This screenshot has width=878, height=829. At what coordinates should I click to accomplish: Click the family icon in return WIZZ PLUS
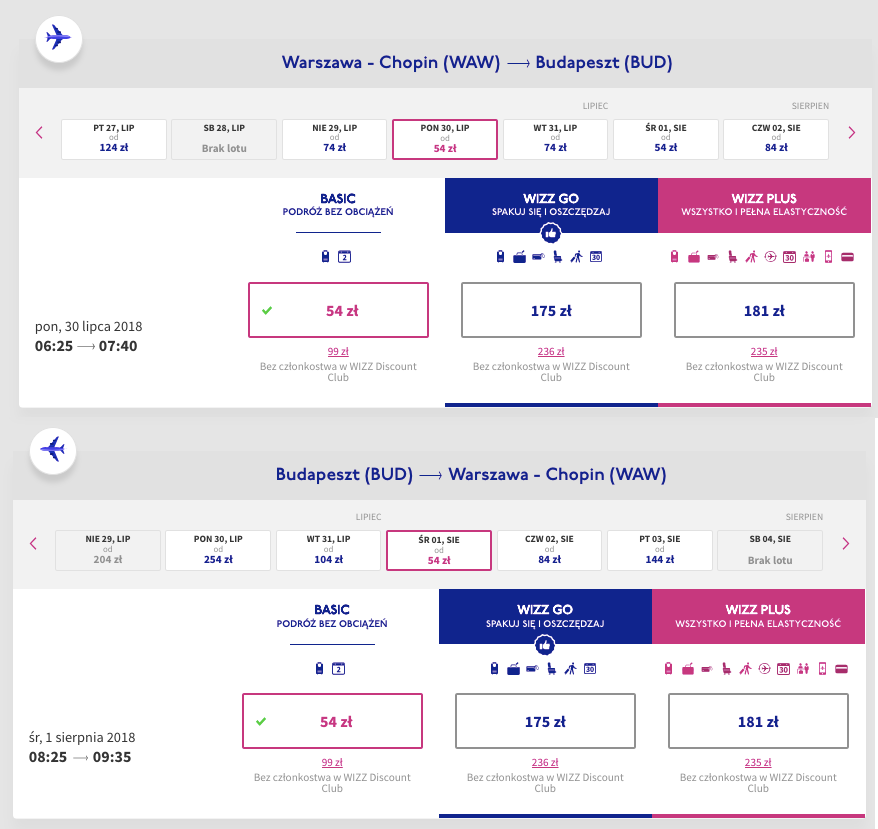pos(803,669)
